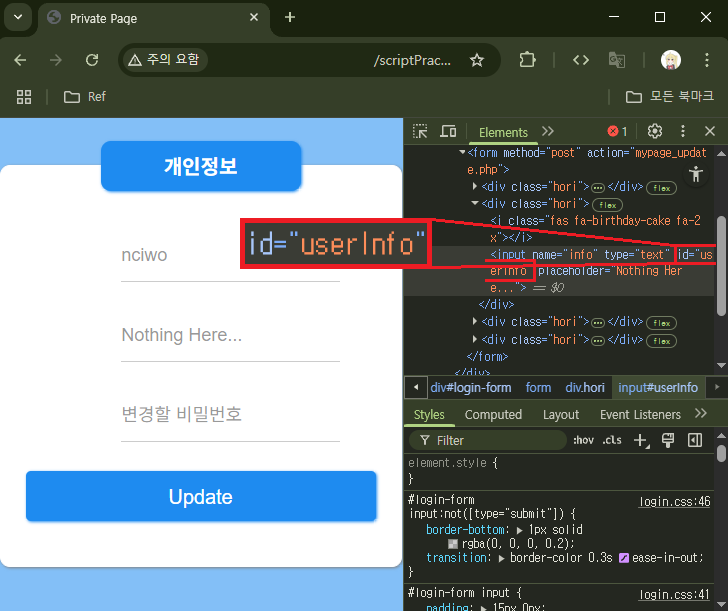Click the flex badge on expanded hori div

(x=607, y=205)
